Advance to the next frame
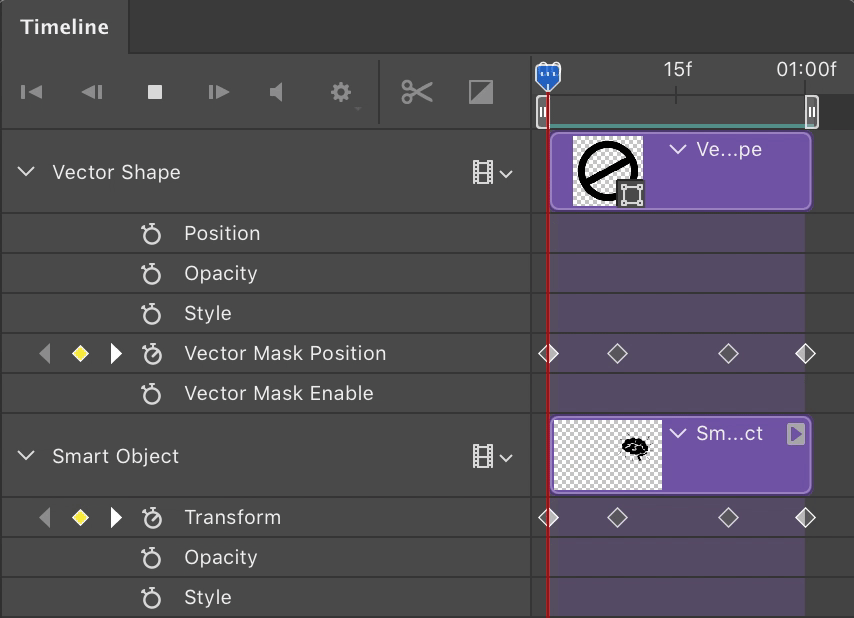Image resolution: width=854 pixels, height=618 pixels. (x=218, y=92)
